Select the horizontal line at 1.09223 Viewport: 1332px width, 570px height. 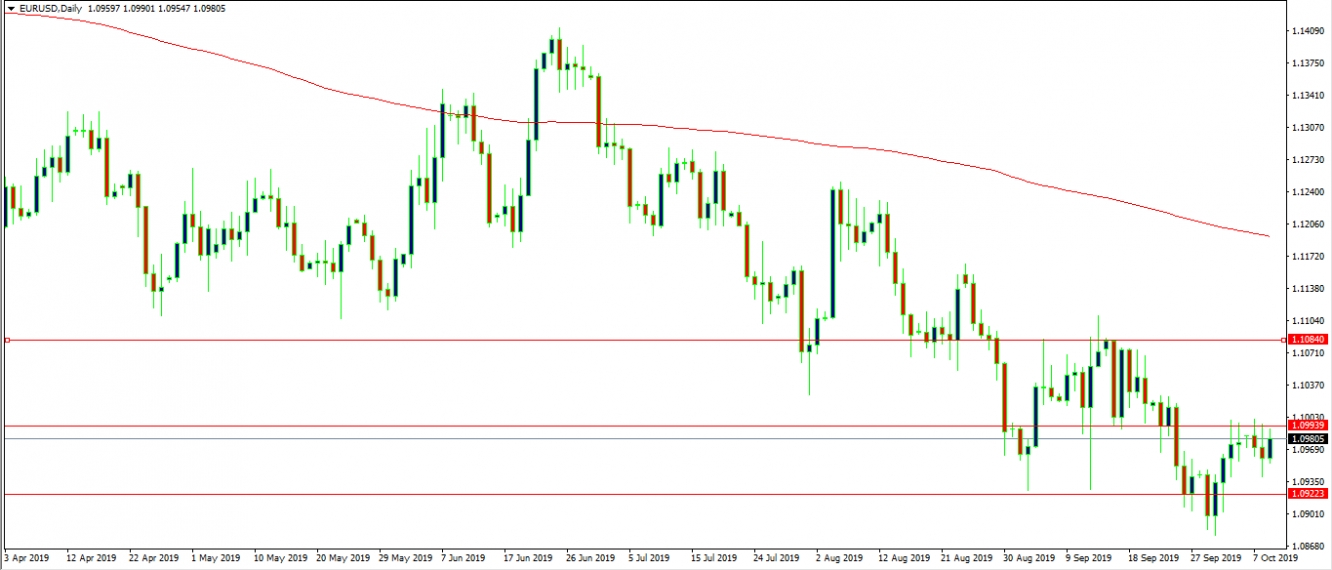pyautogui.click(x=400, y=494)
